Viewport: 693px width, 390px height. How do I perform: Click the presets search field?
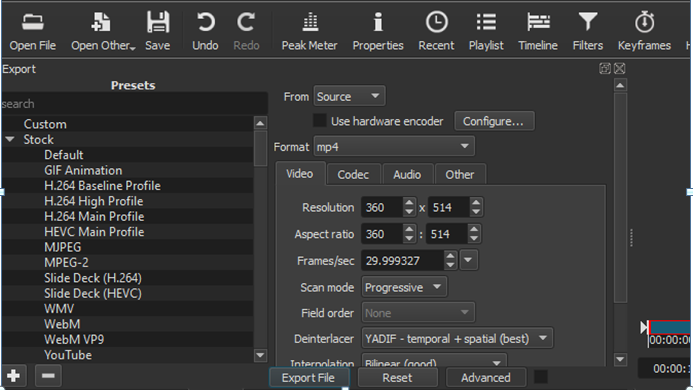134,104
